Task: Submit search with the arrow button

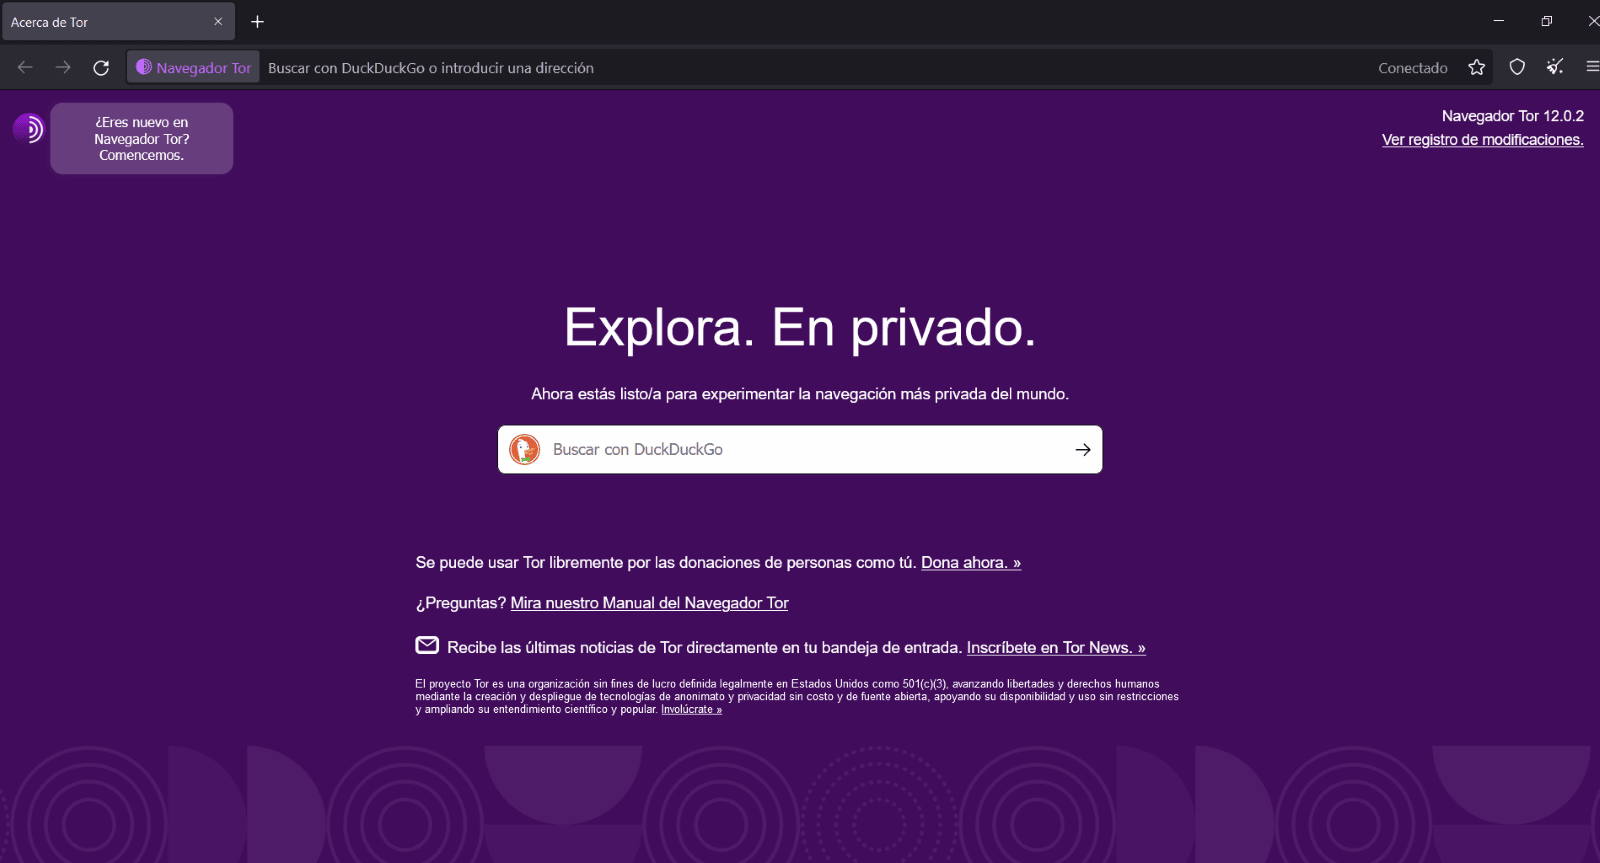Action: (x=1082, y=449)
